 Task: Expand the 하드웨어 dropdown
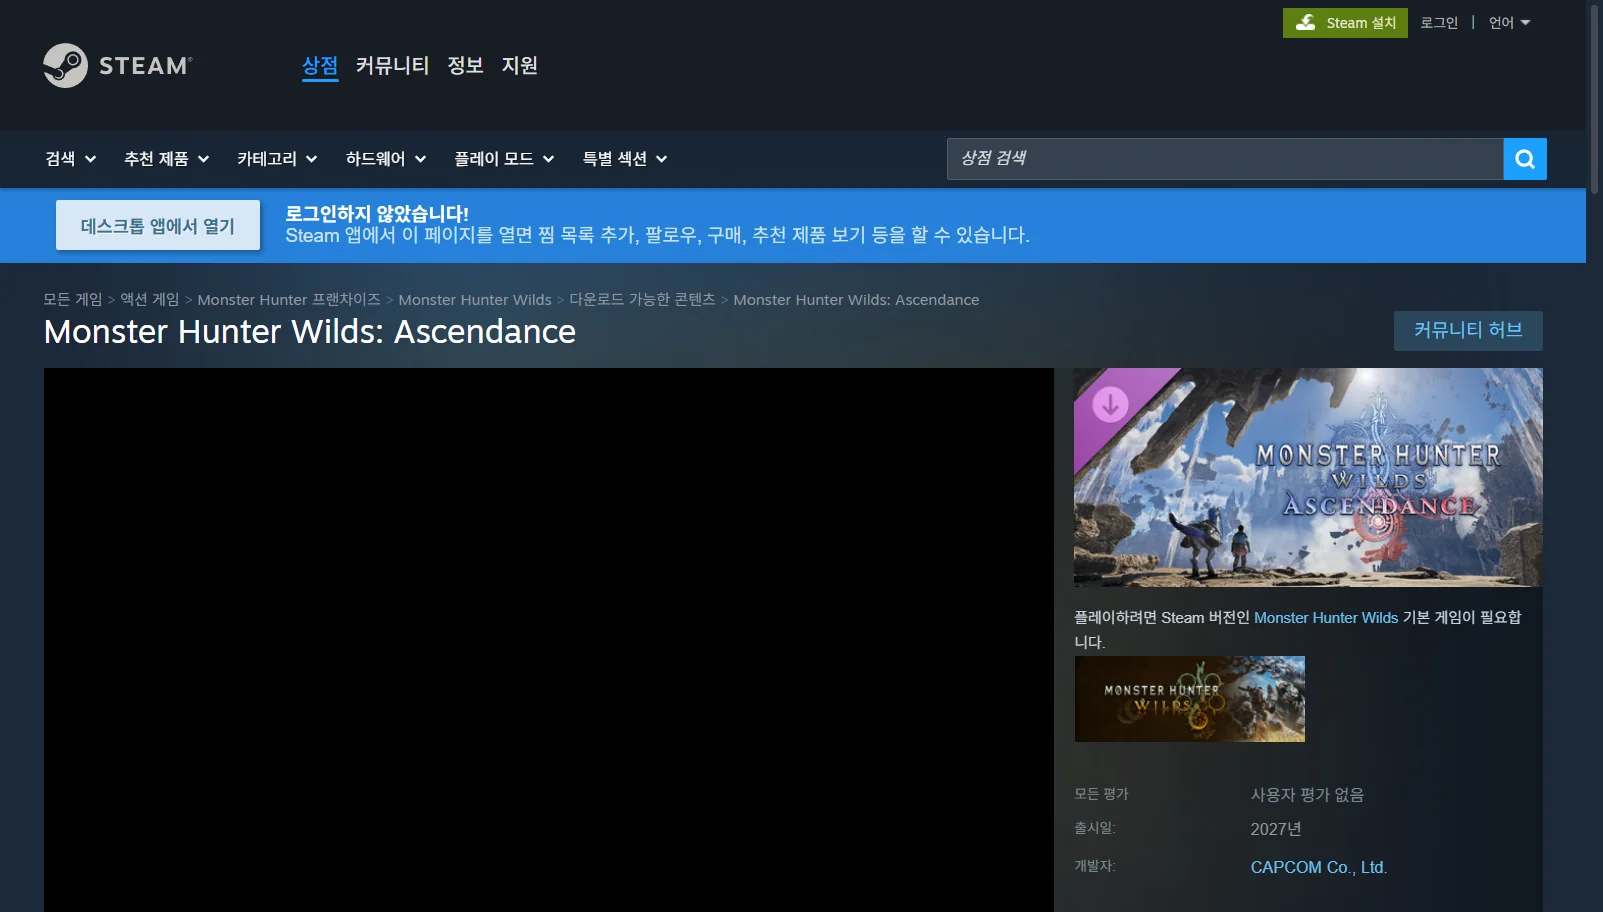386,159
